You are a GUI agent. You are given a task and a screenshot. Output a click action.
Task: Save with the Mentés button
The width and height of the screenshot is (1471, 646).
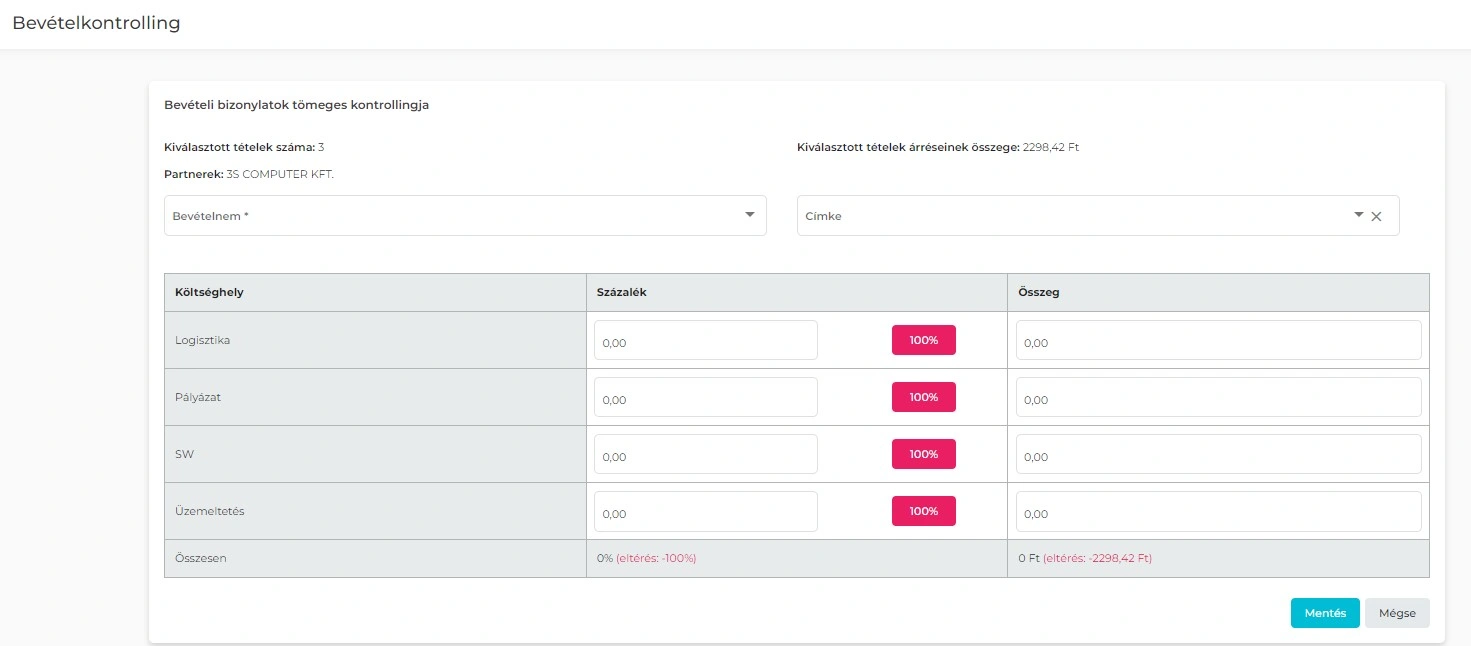click(x=1325, y=613)
